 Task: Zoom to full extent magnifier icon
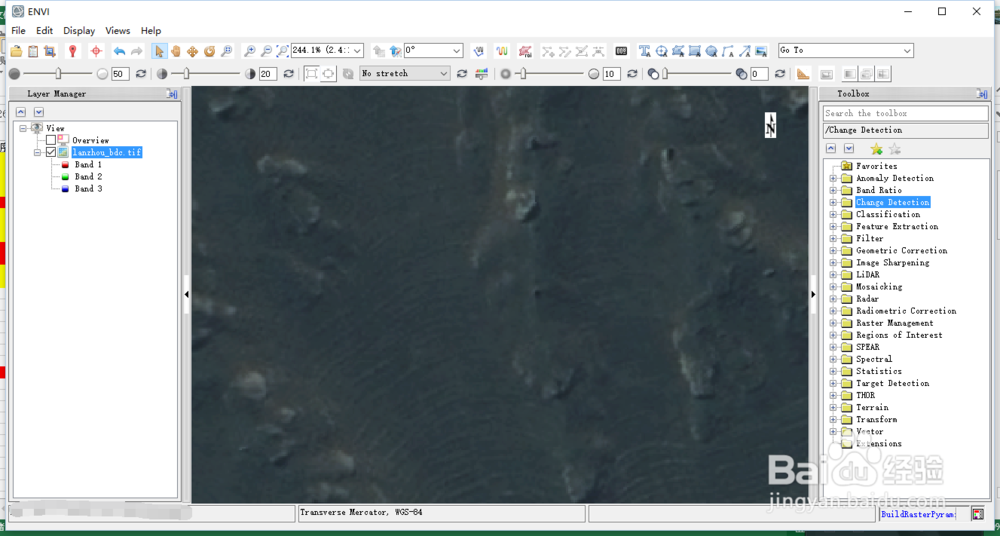click(x=283, y=50)
